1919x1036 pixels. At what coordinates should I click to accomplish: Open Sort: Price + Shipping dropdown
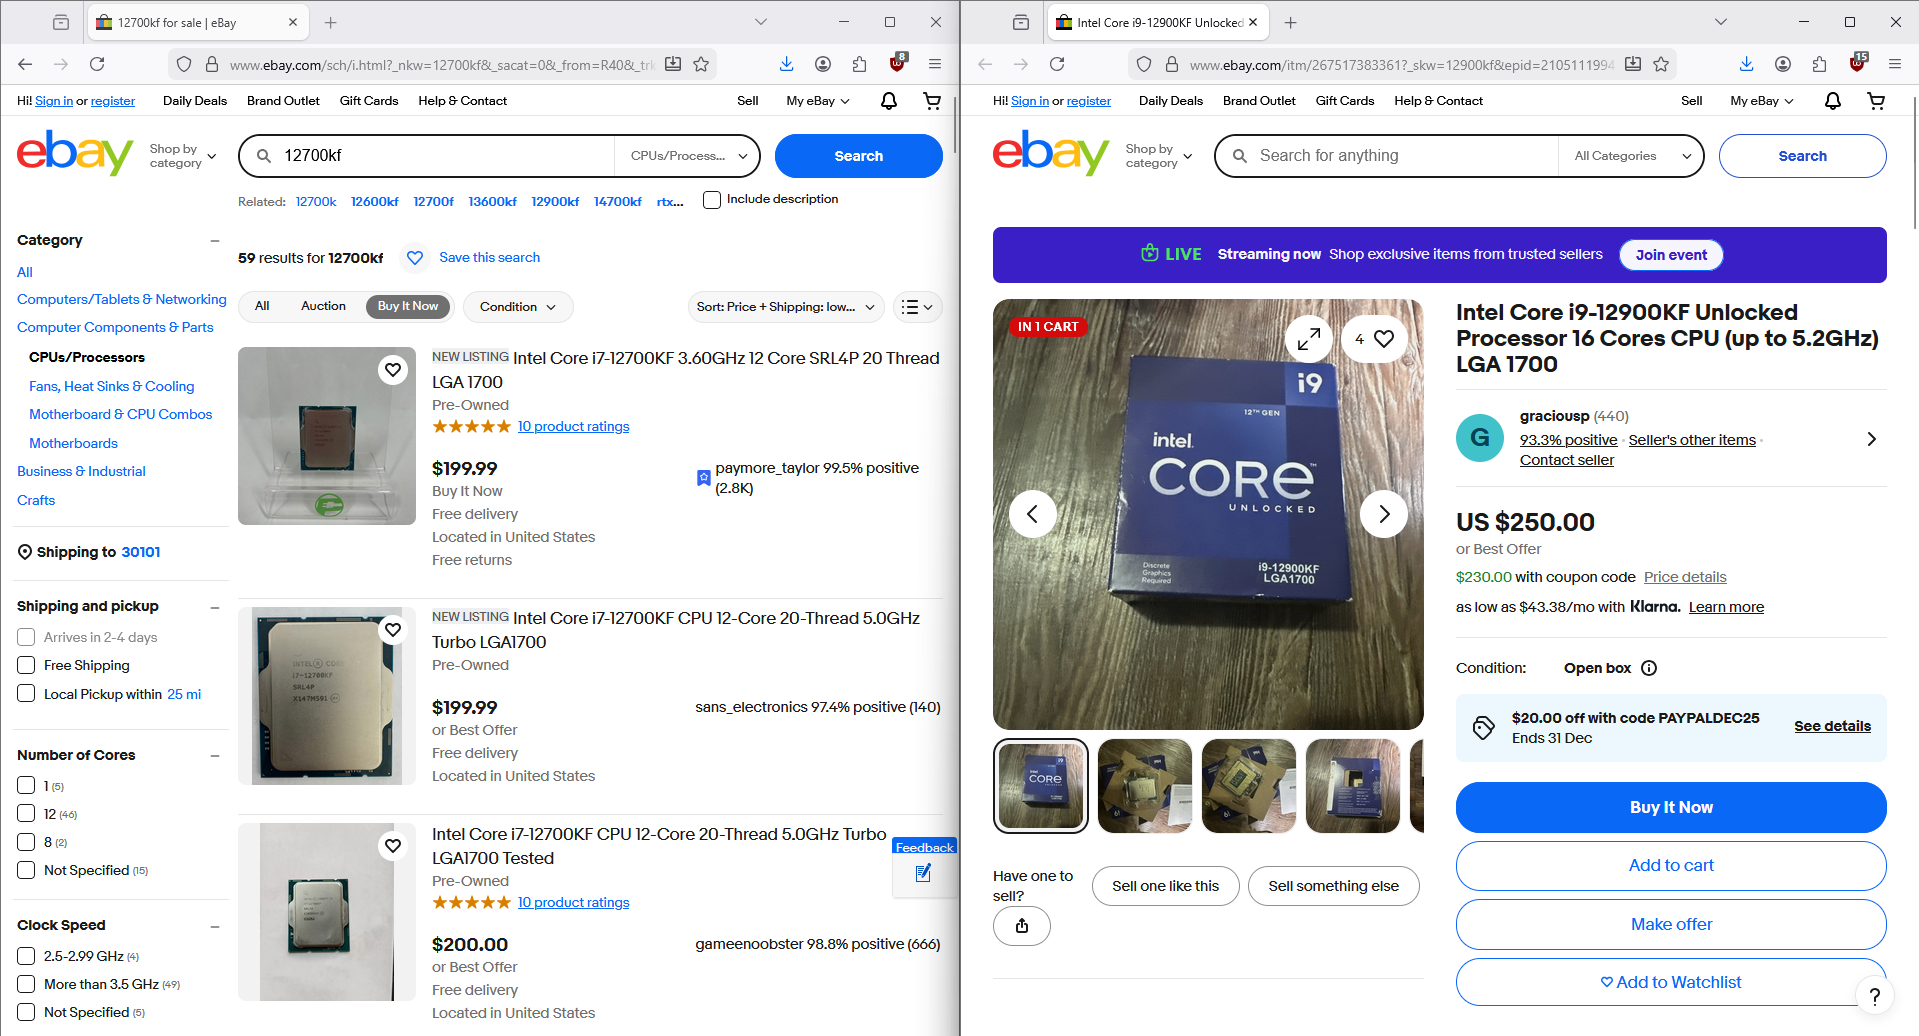[x=786, y=307]
